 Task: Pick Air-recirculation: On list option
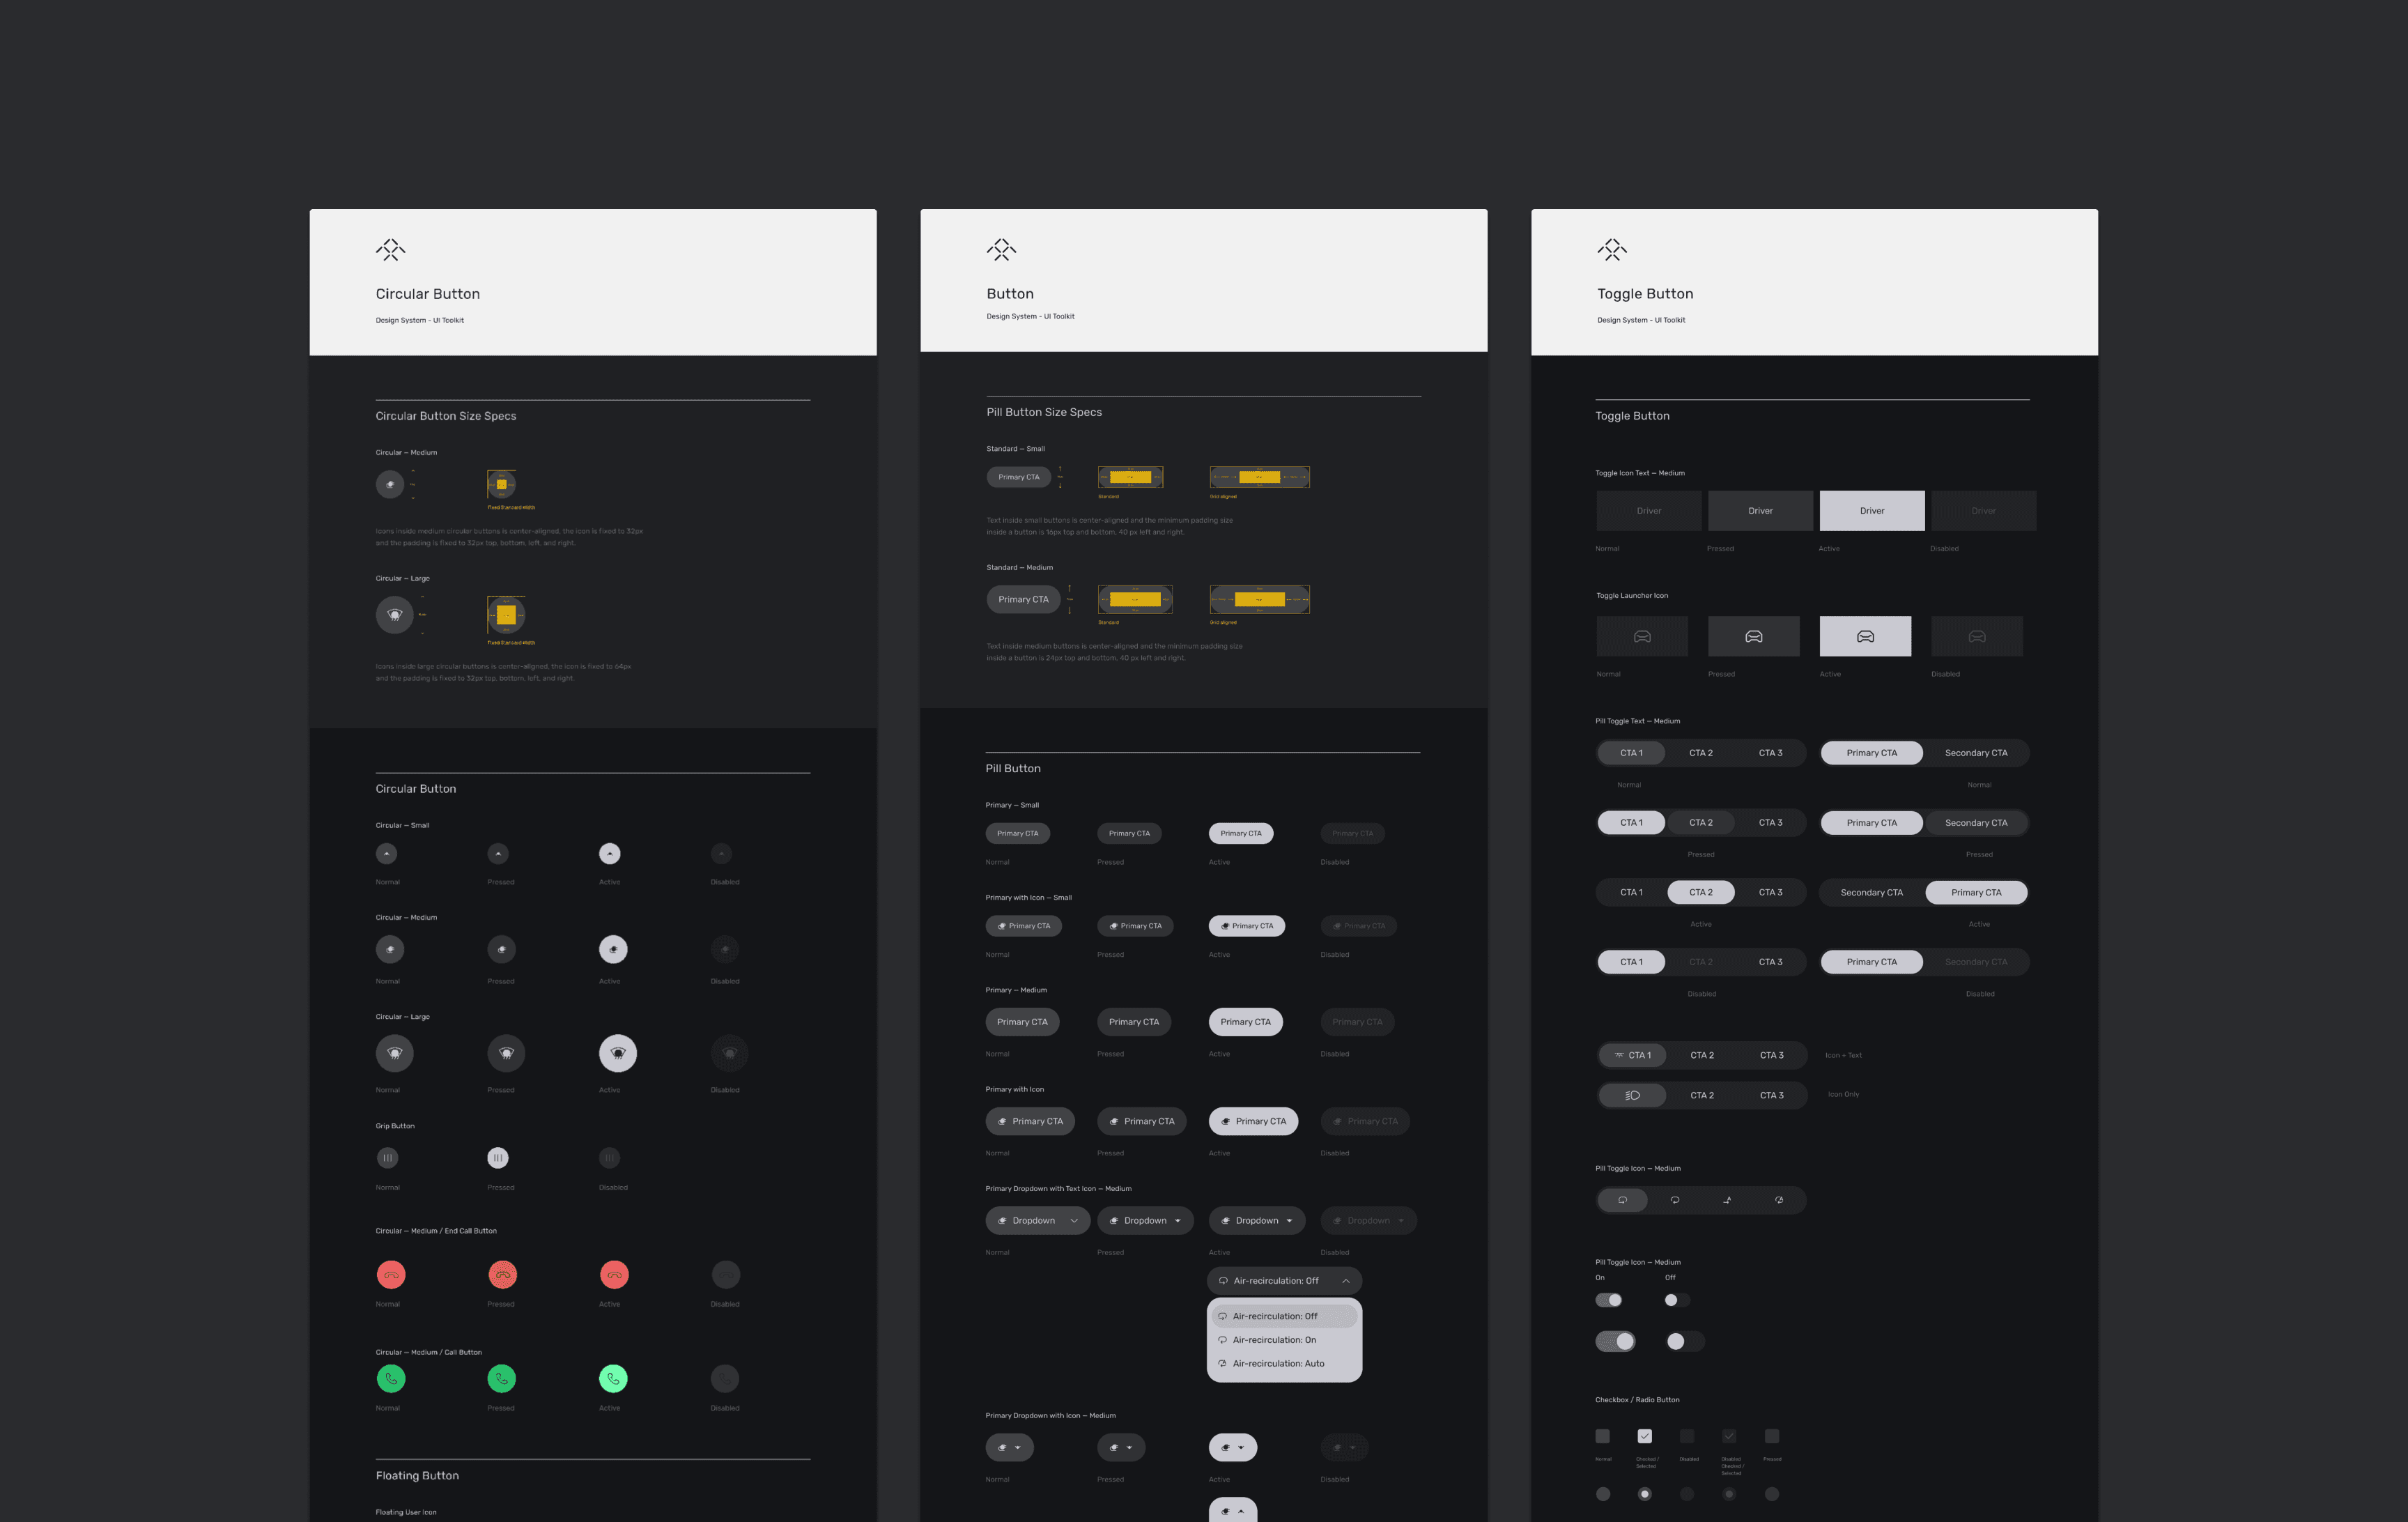click(x=1274, y=1340)
